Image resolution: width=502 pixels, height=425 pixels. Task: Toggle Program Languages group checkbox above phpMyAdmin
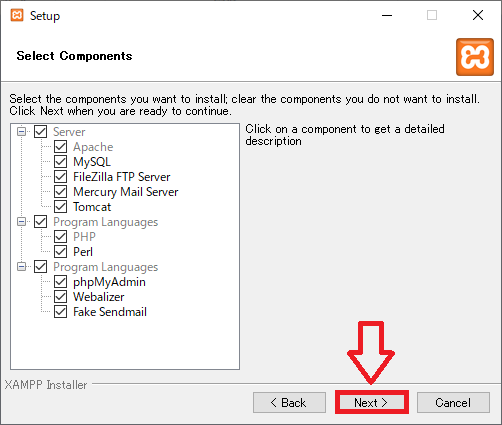pyautogui.click(x=40, y=267)
